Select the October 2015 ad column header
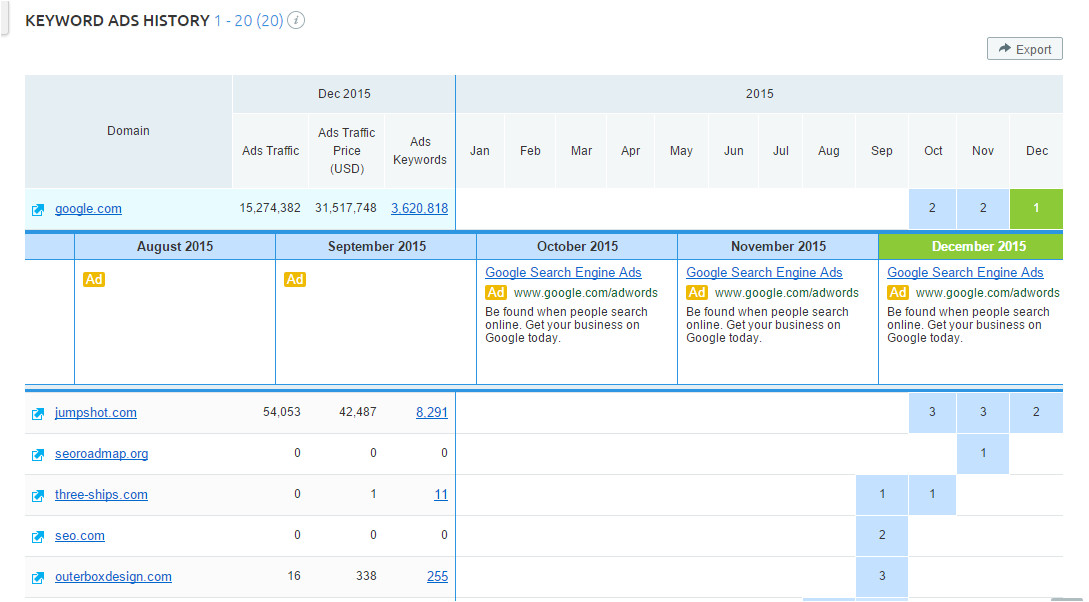This screenshot has height=602, width=1089. pyautogui.click(x=577, y=247)
